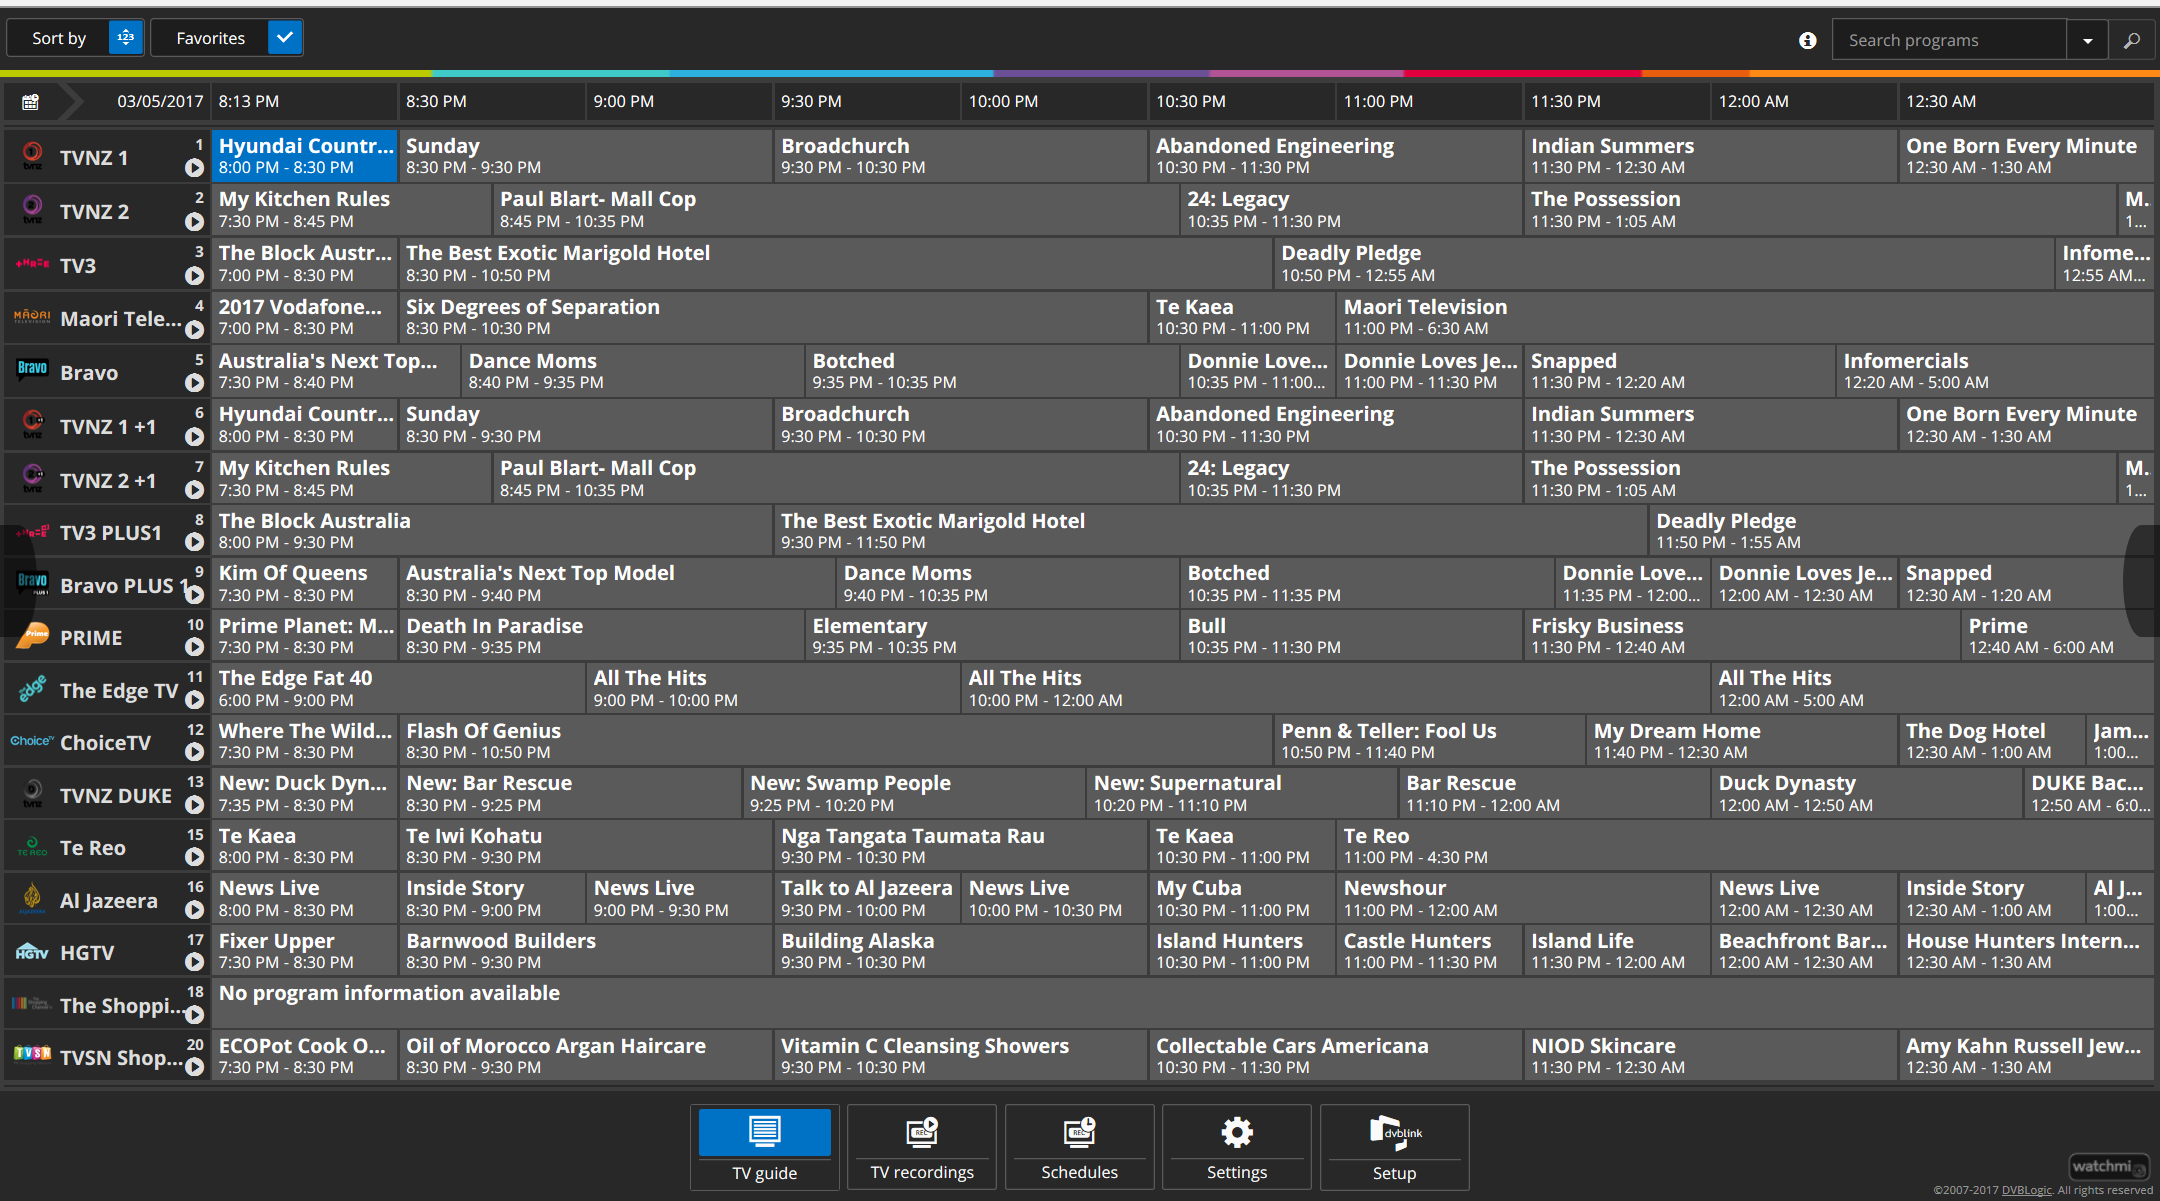The image size is (2160, 1201).
Task: Click the play icon for Al Jazeera
Action: tap(195, 910)
